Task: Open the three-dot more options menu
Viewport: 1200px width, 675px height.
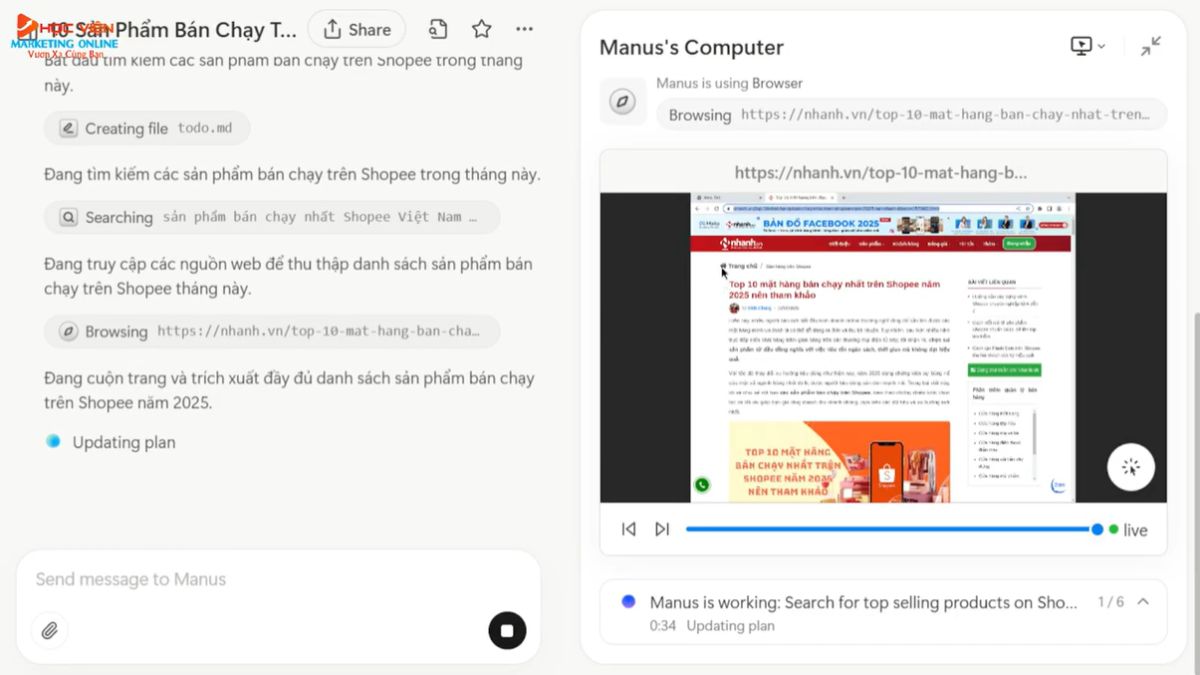Action: pos(524,29)
